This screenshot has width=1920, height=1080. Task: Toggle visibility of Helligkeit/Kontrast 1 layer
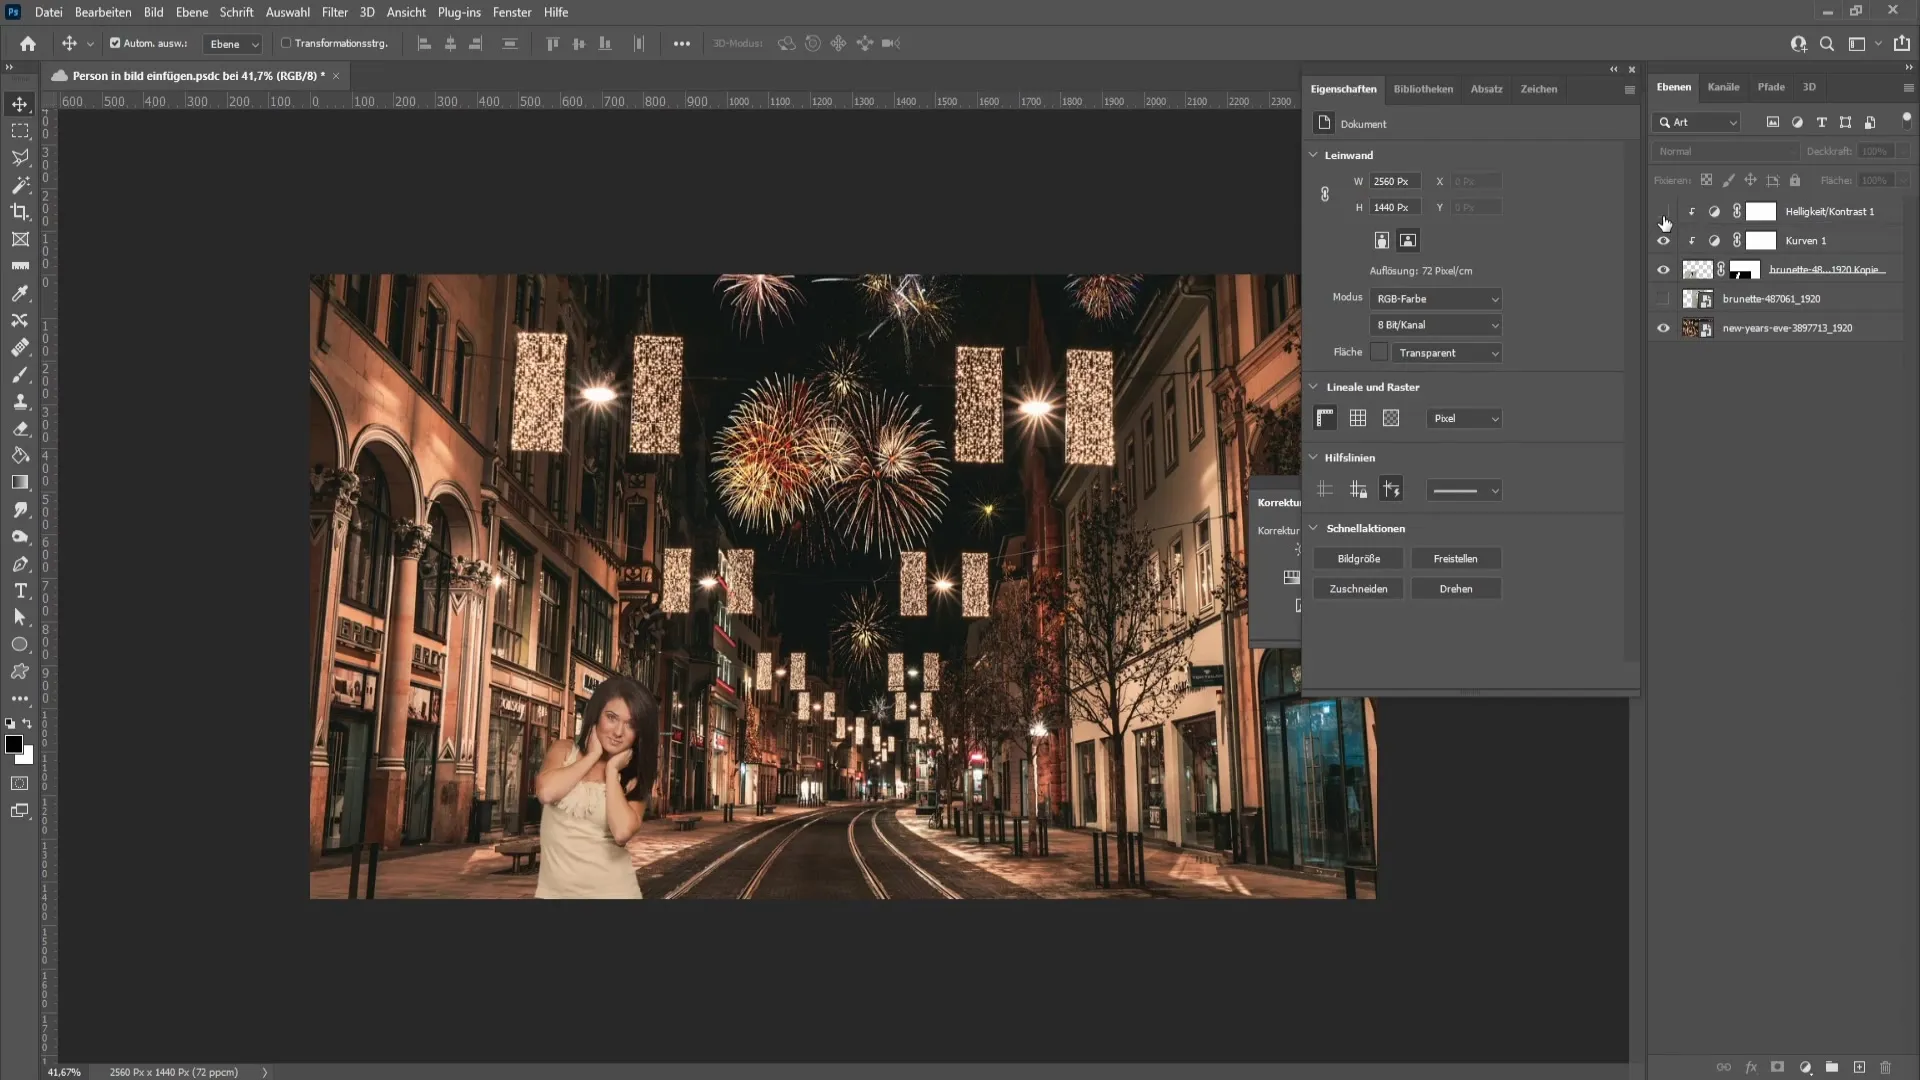(x=1664, y=211)
